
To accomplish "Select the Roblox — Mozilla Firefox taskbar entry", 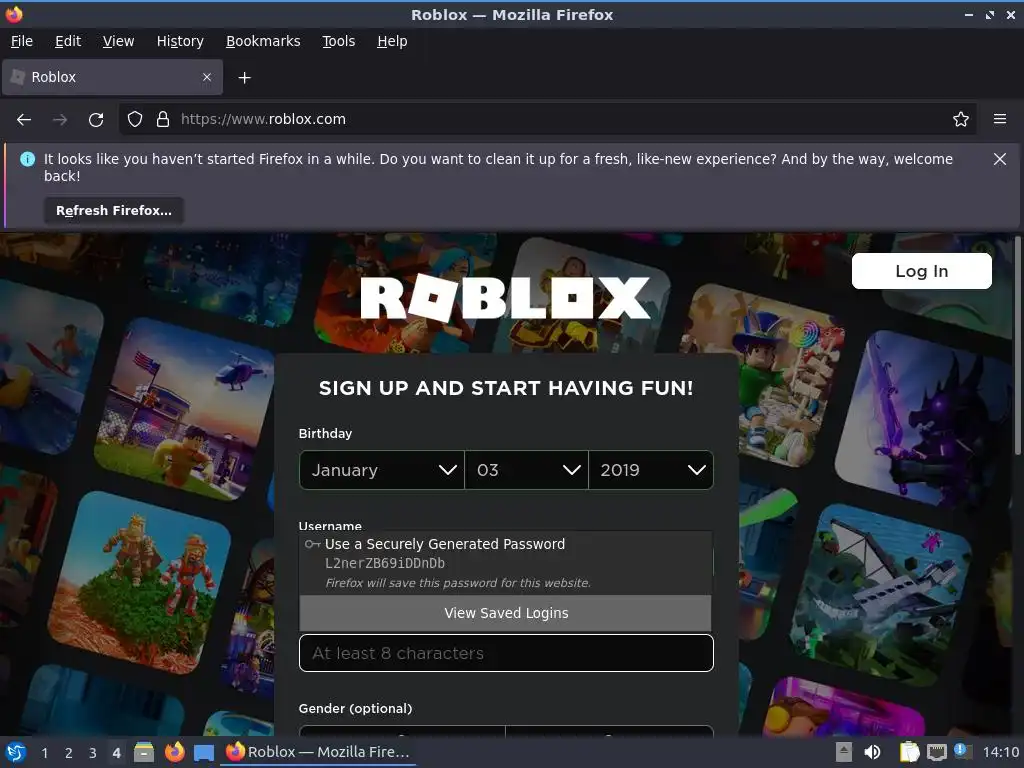I will [x=318, y=752].
